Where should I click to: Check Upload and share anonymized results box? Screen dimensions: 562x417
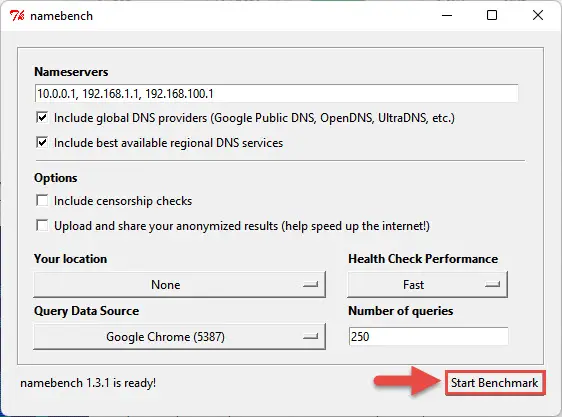coord(42,226)
